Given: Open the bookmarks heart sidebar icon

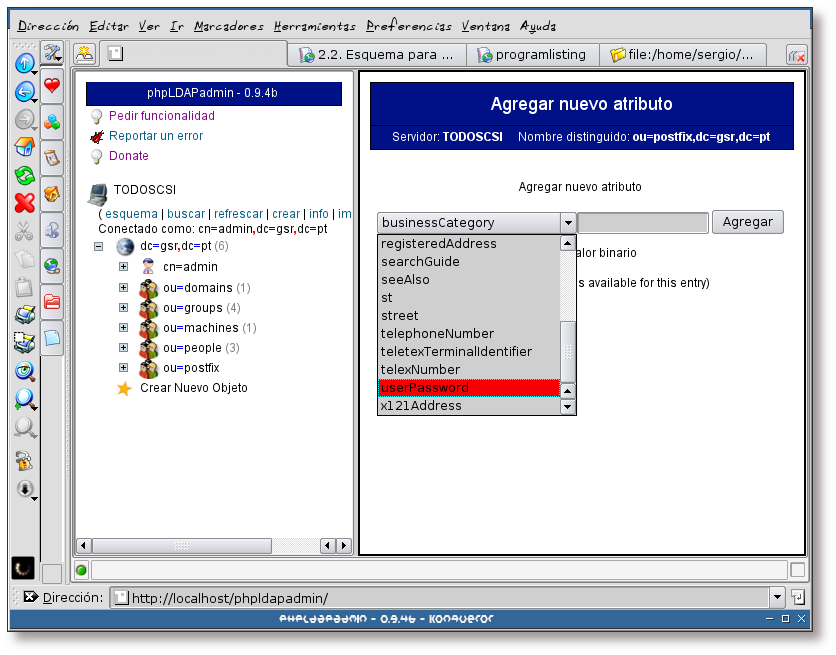Looking at the screenshot, I should (x=52, y=85).
